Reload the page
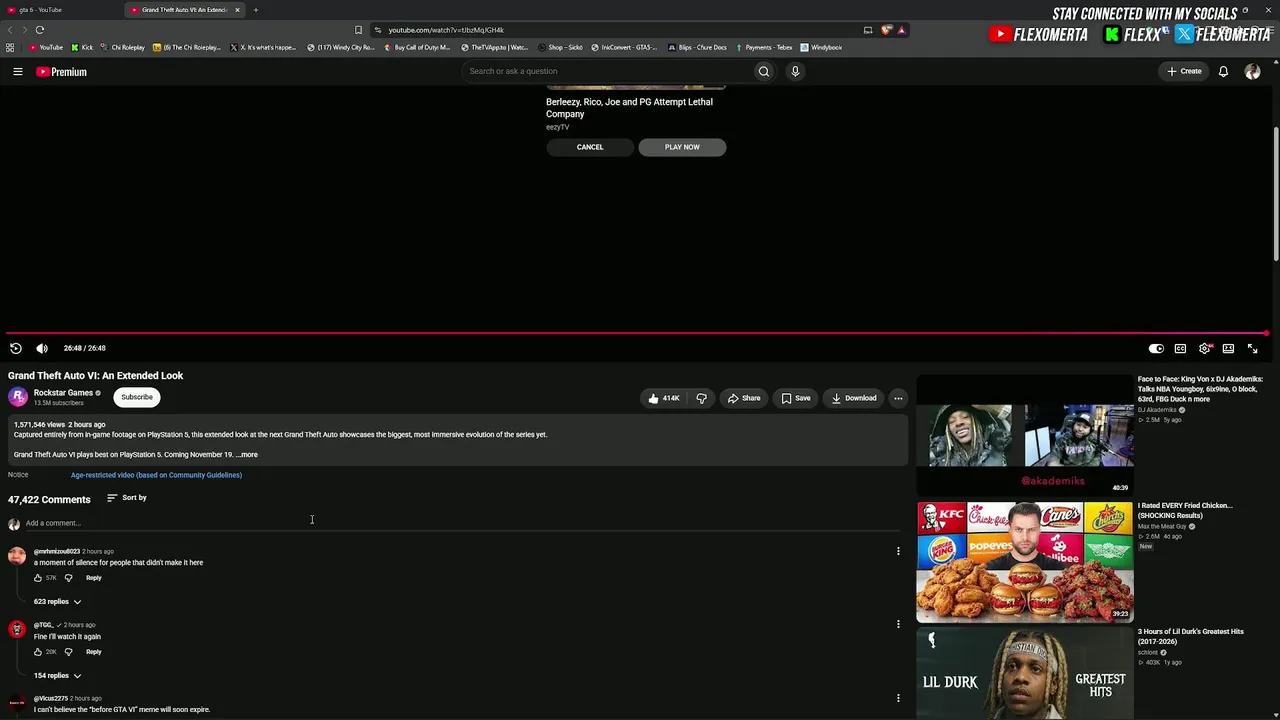1280x720 pixels. point(40,30)
